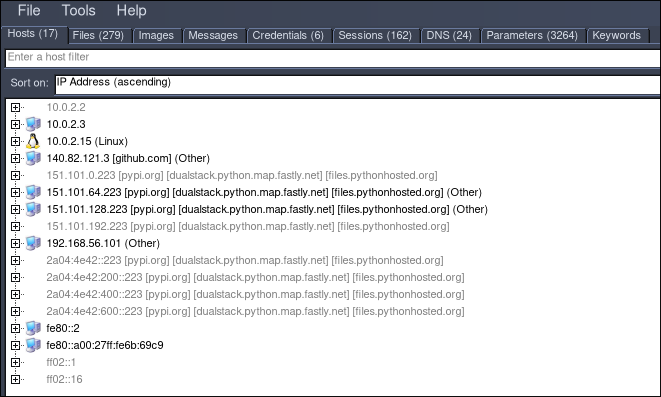Expand the 2a04:4e42::223 host node

(15, 260)
